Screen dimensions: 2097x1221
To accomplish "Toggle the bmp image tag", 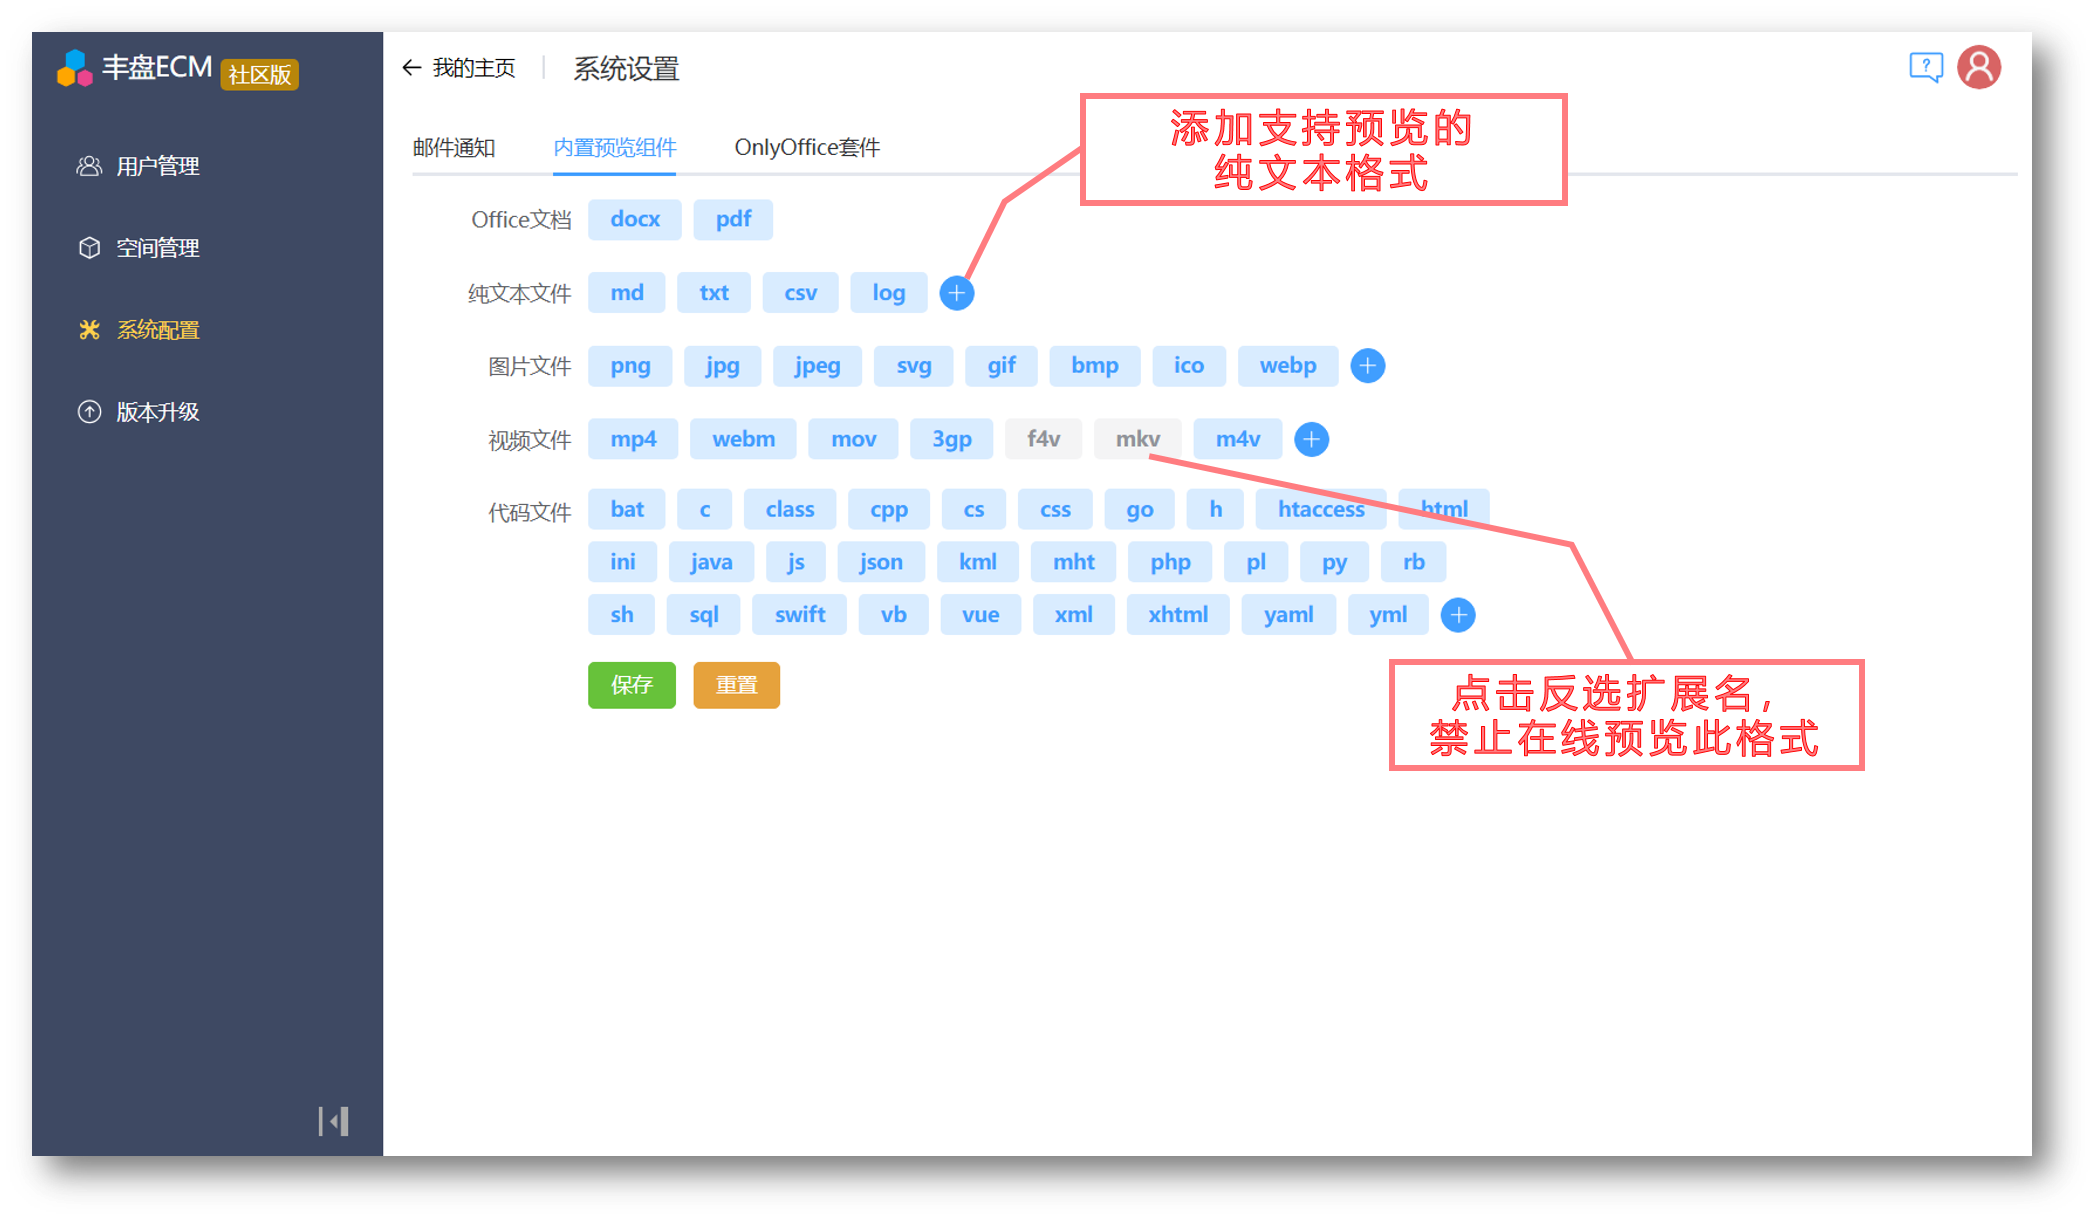I will [1095, 366].
